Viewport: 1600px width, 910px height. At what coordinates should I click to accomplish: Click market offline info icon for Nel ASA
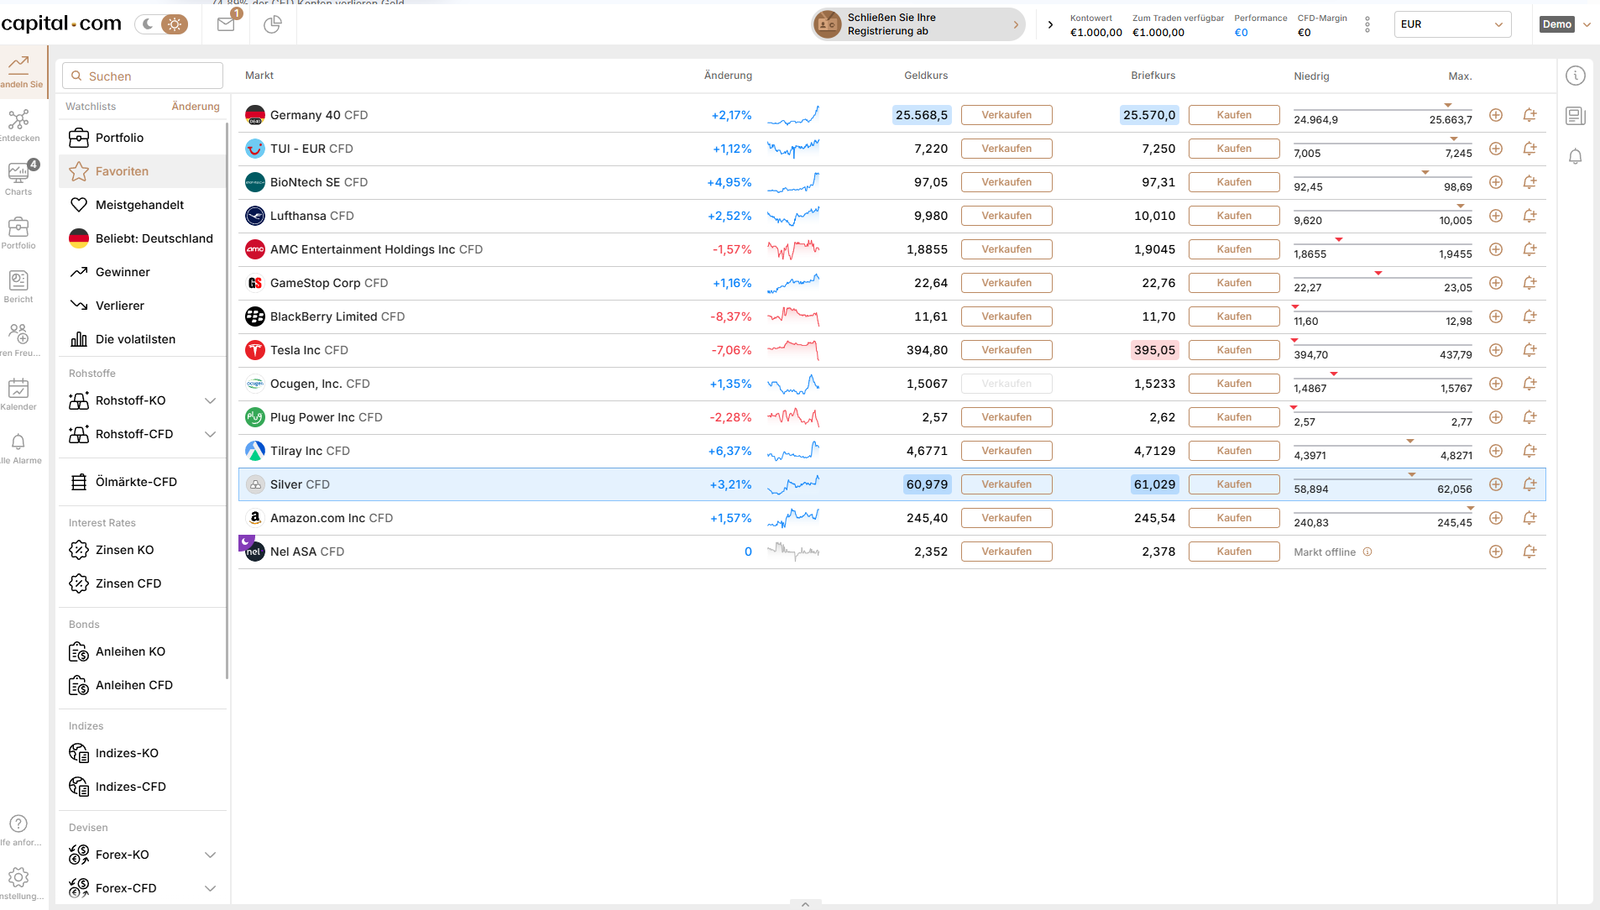coord(1368,552)
